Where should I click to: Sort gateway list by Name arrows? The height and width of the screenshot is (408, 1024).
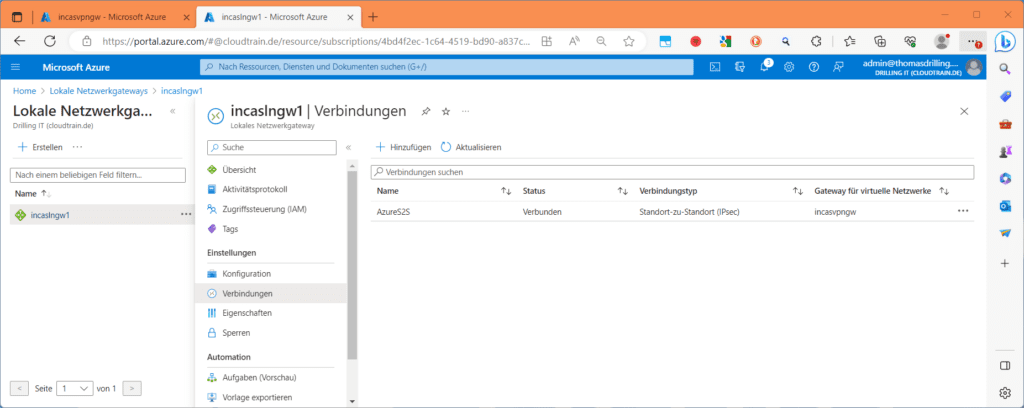pos(46,194)
